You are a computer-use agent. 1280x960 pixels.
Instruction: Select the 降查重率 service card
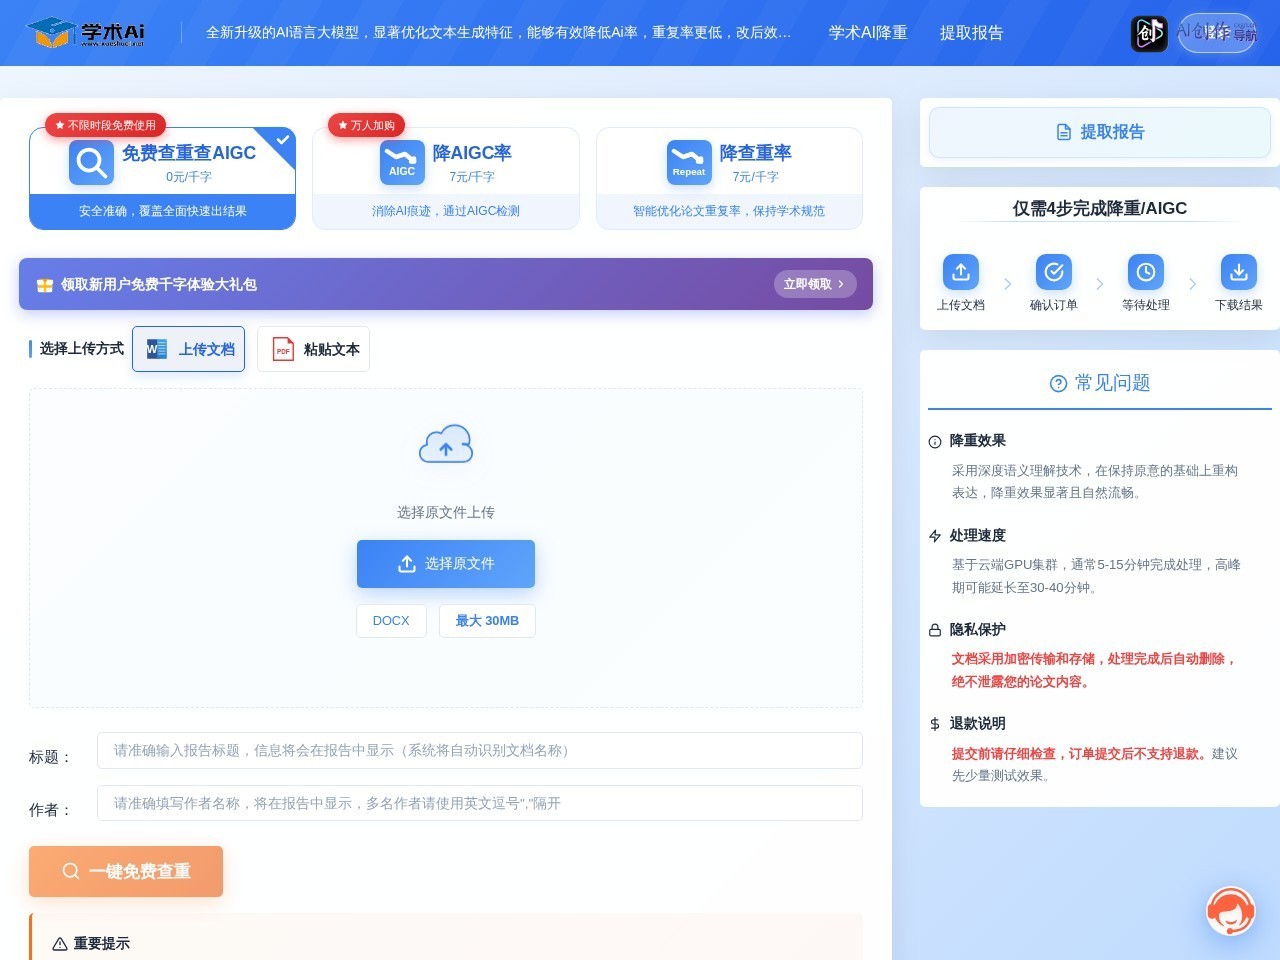click(x=729, y=178)
